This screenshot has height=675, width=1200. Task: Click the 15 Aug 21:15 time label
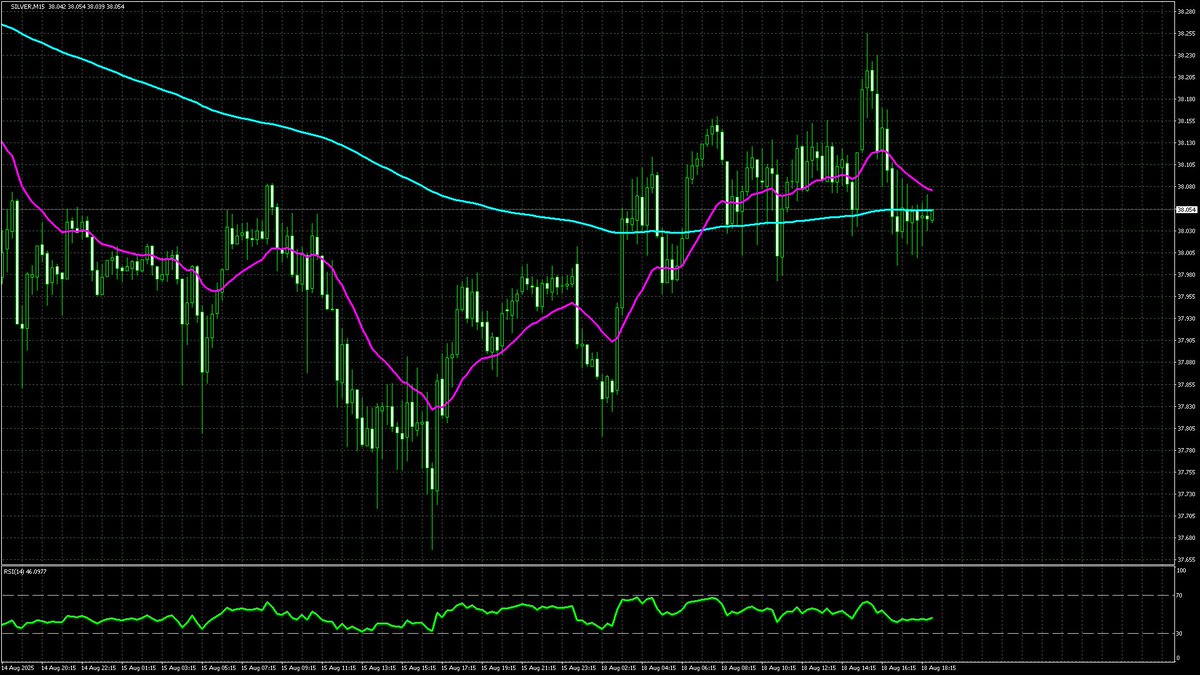pyautogui.click(x=539, y=667)
